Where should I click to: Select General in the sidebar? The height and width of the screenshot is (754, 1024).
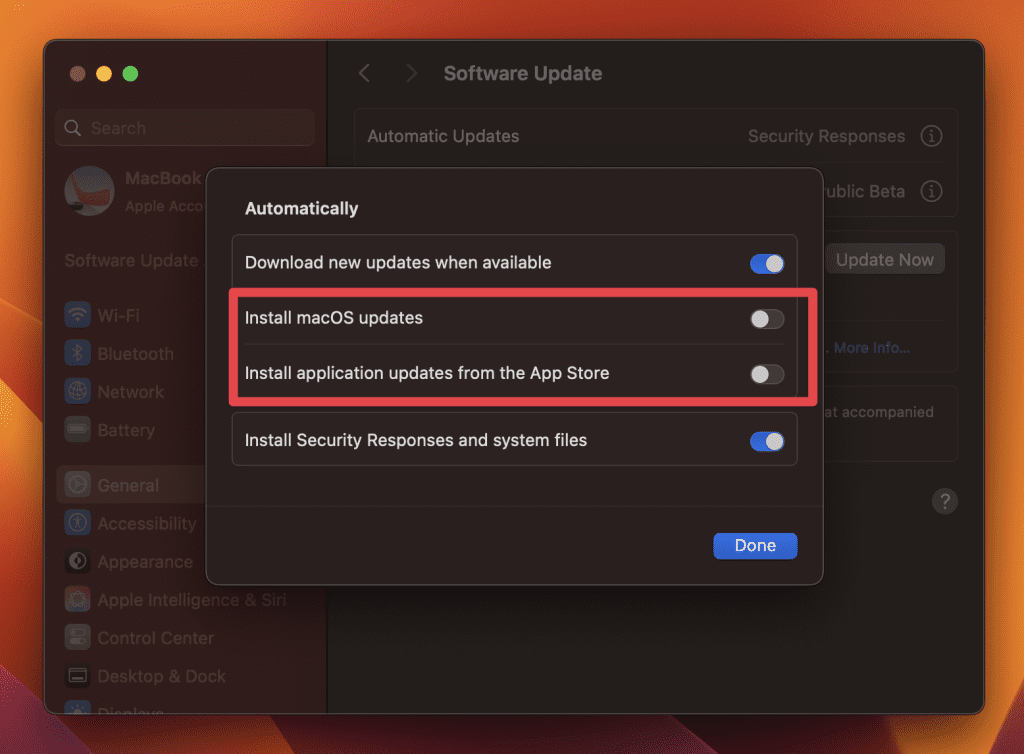[128, 486]
